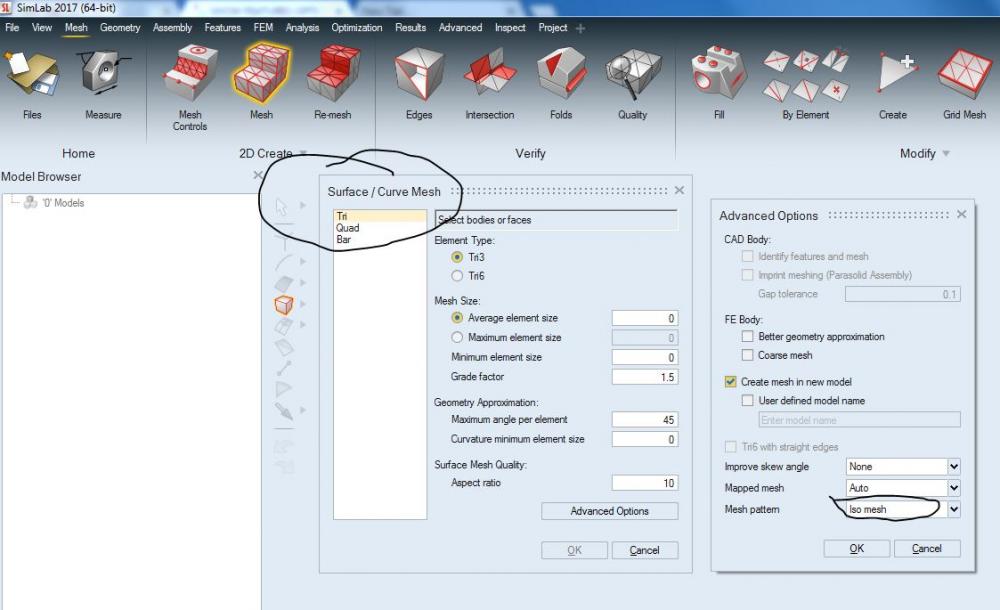Switch to the Assembly tab

point(172,27)
